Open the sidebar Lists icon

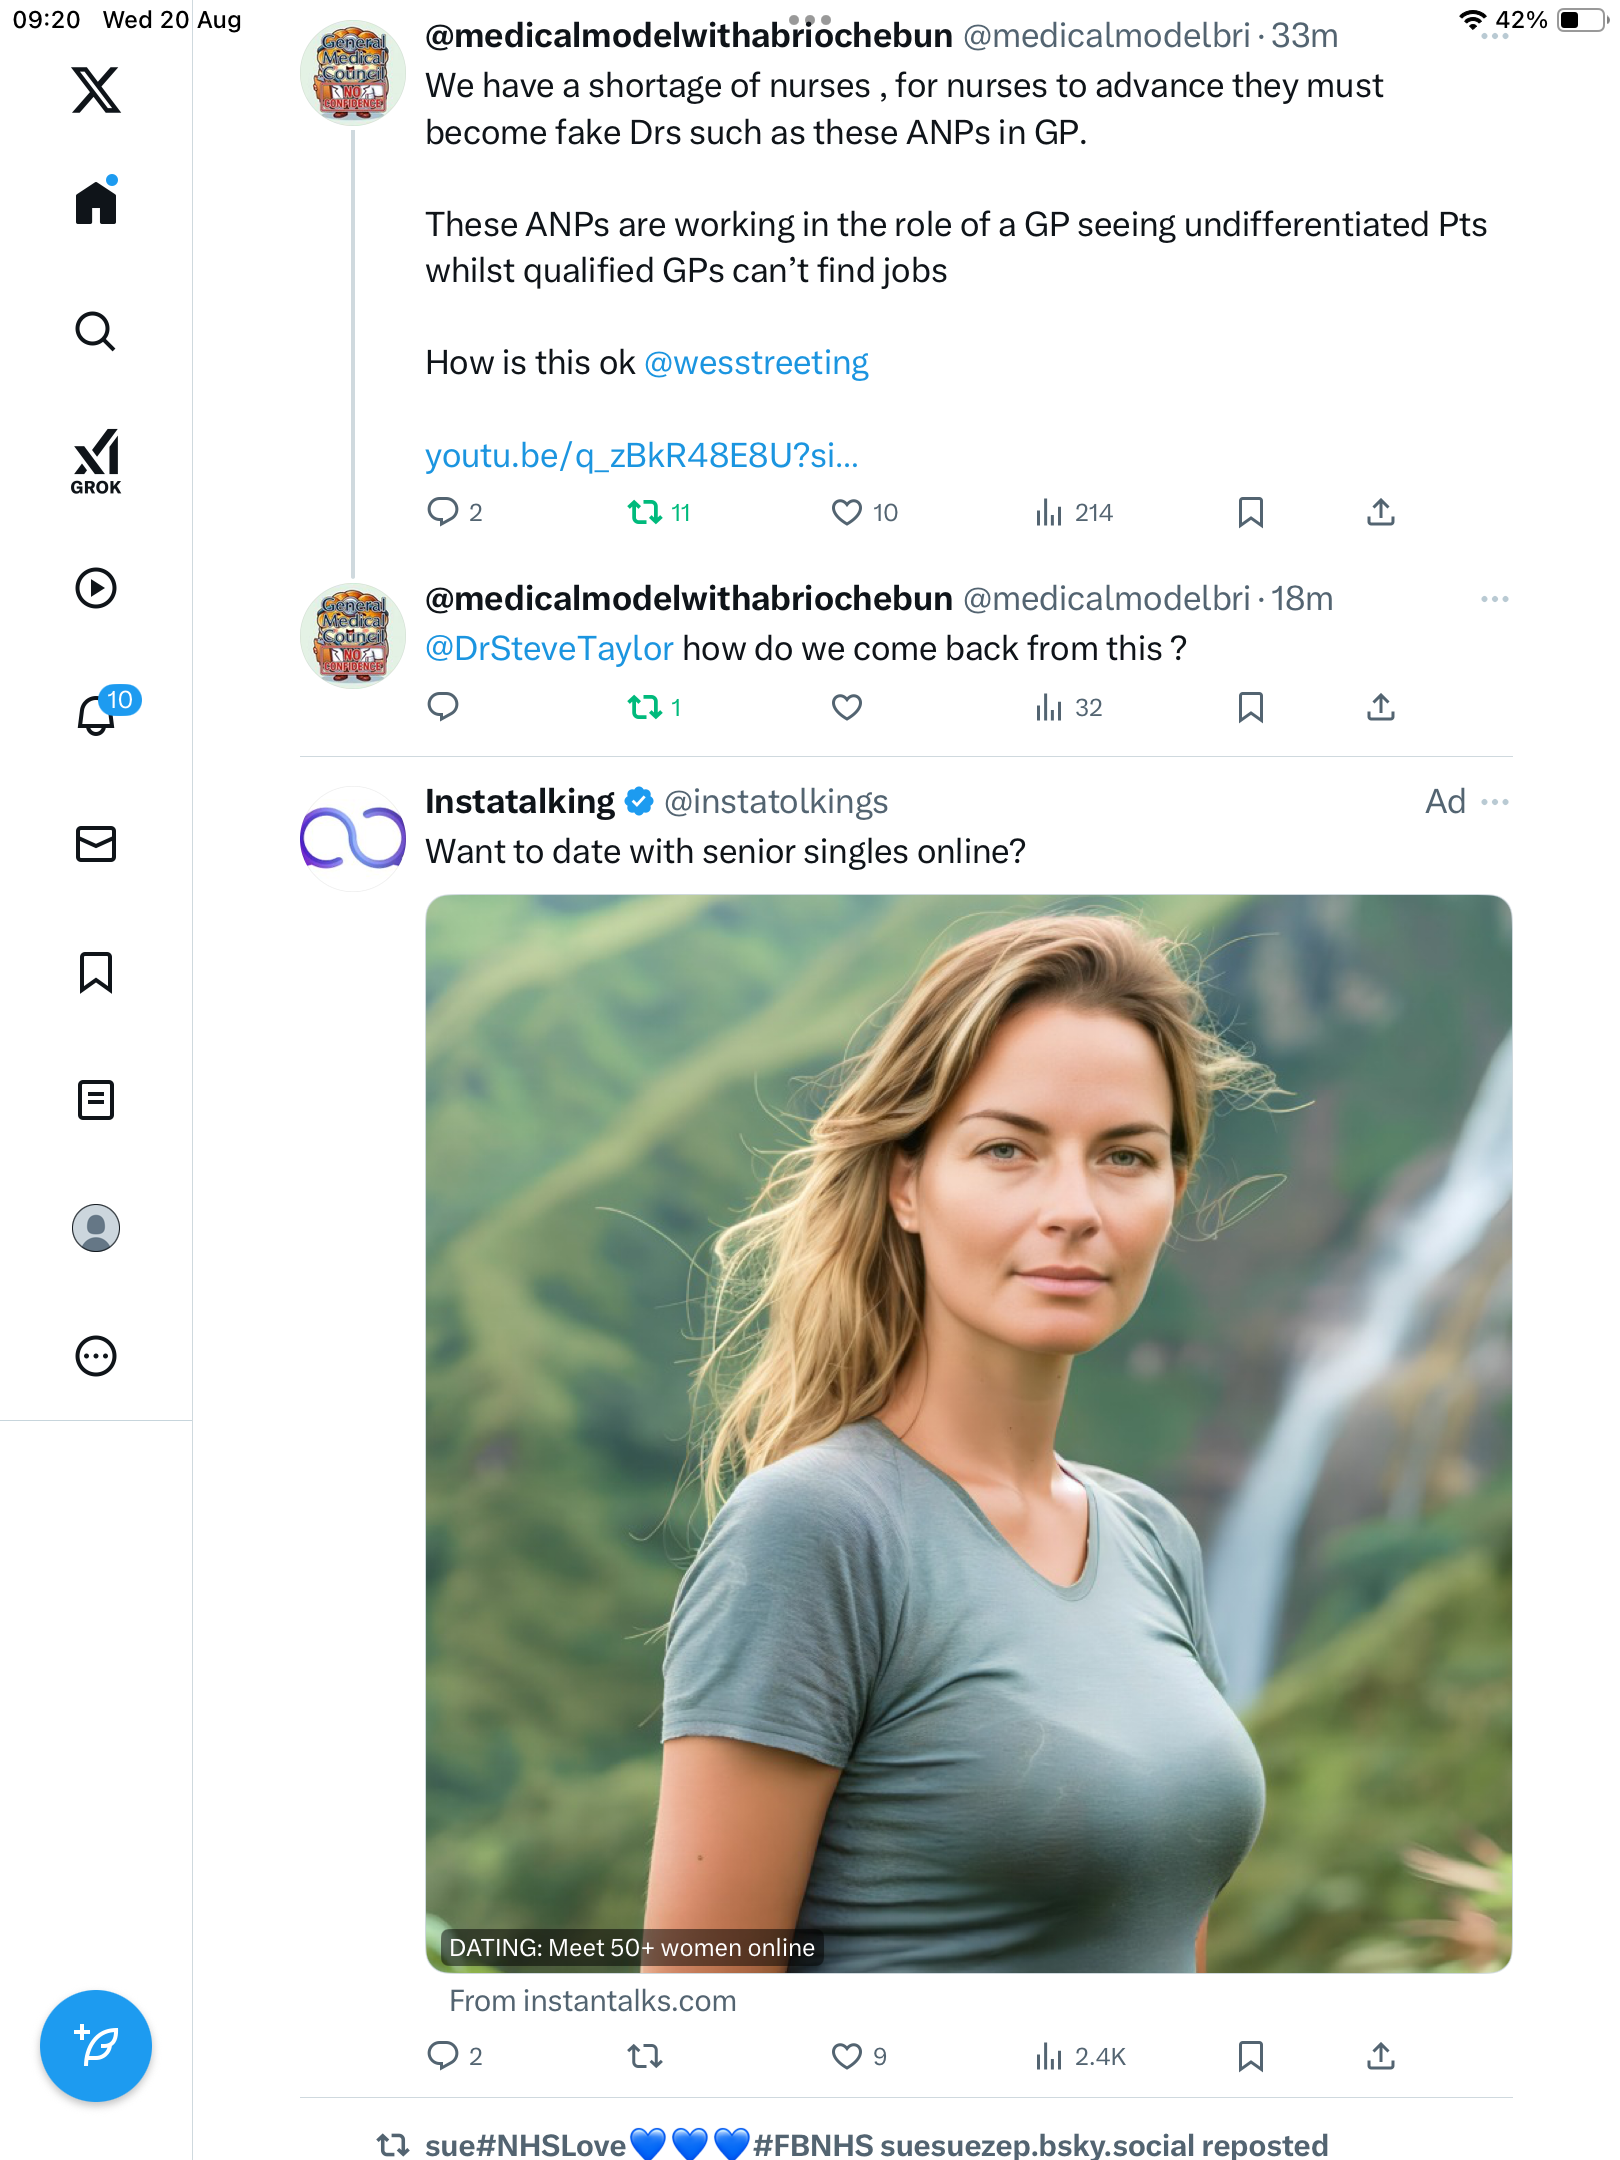click(96, 1100)
